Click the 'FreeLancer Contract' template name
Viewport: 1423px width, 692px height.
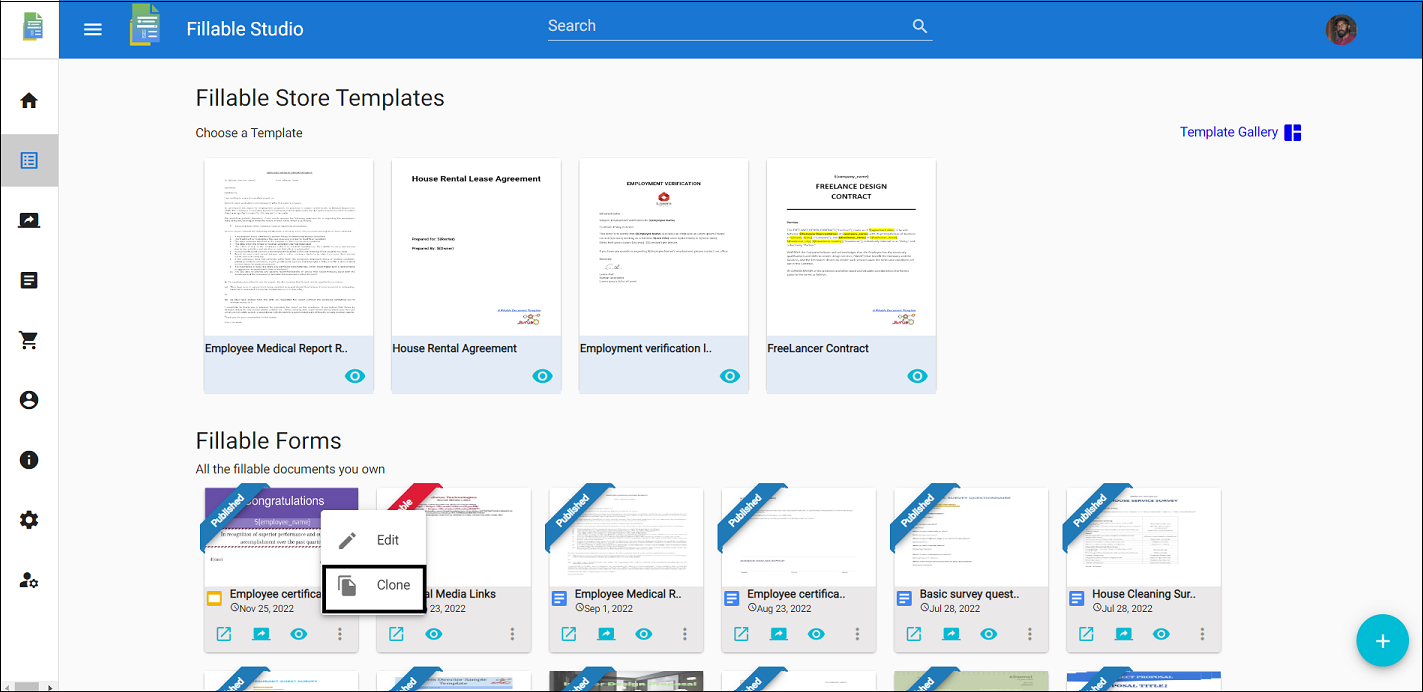[818, 348]
